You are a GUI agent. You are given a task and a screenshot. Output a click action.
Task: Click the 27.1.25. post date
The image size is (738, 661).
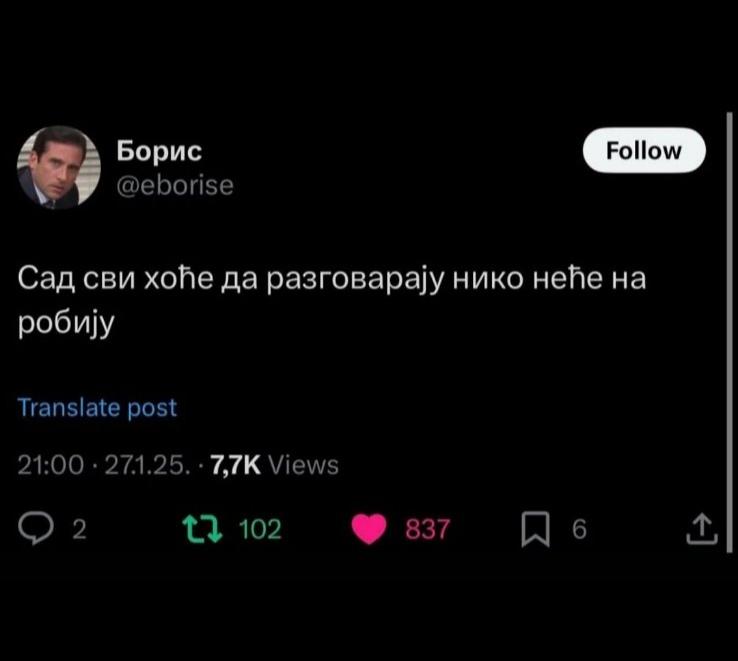click(x=147, y=465)
